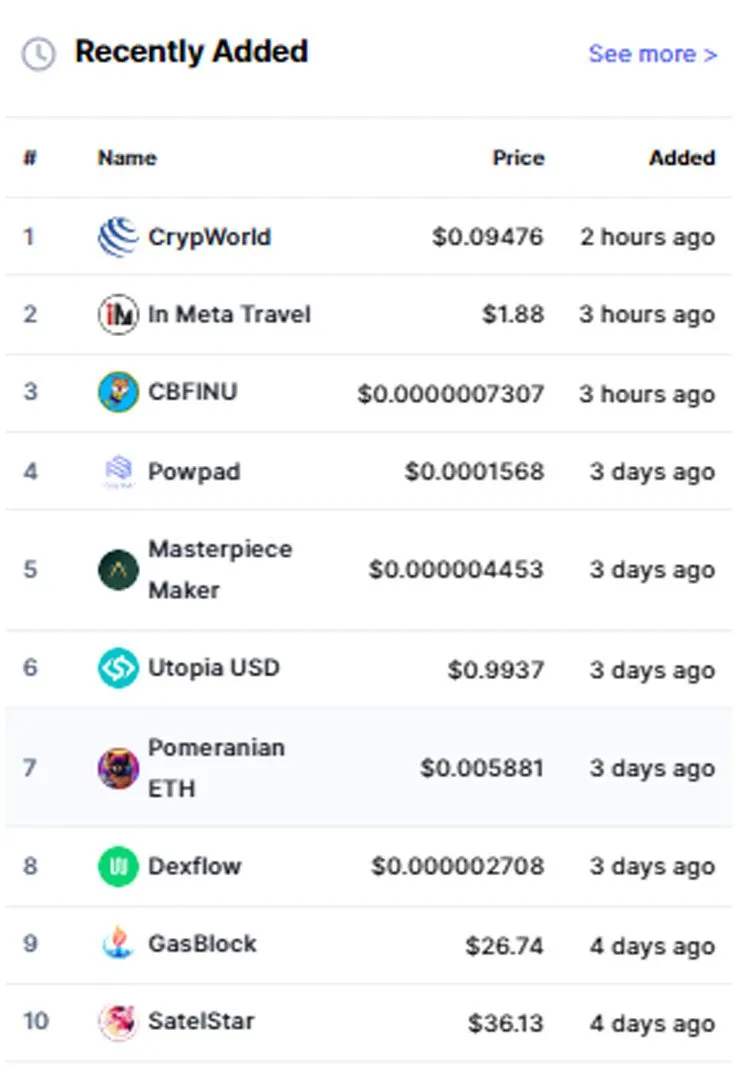
Task: Click the green Dexflow logo icon
Action: 118,866
